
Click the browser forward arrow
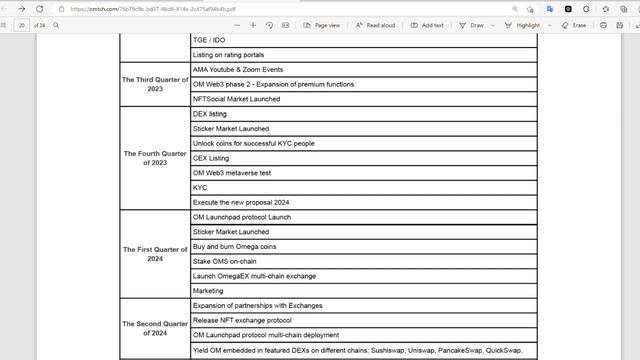point(22,9)
